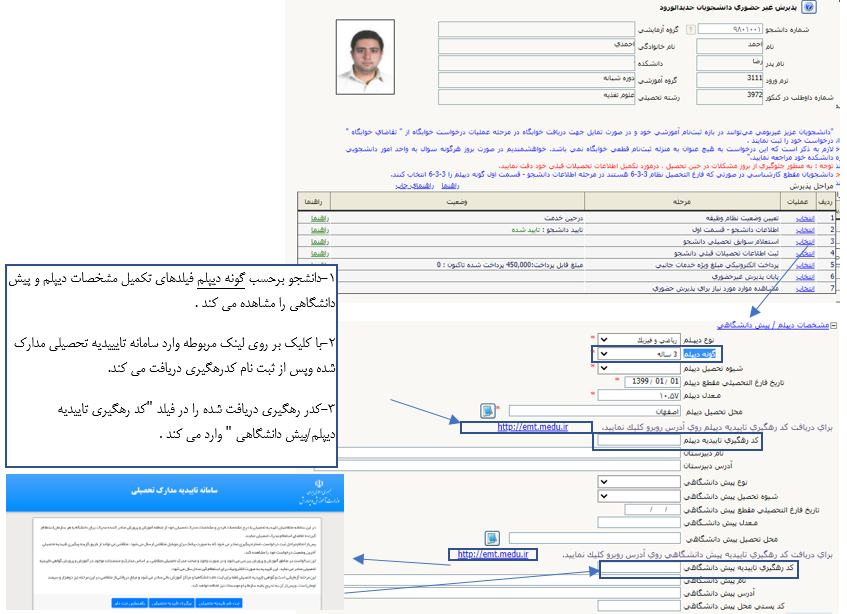Click the empty دانشکده field
Viewport: 847px width, 614px height.
pyautogui.click(x=536, y=63)
